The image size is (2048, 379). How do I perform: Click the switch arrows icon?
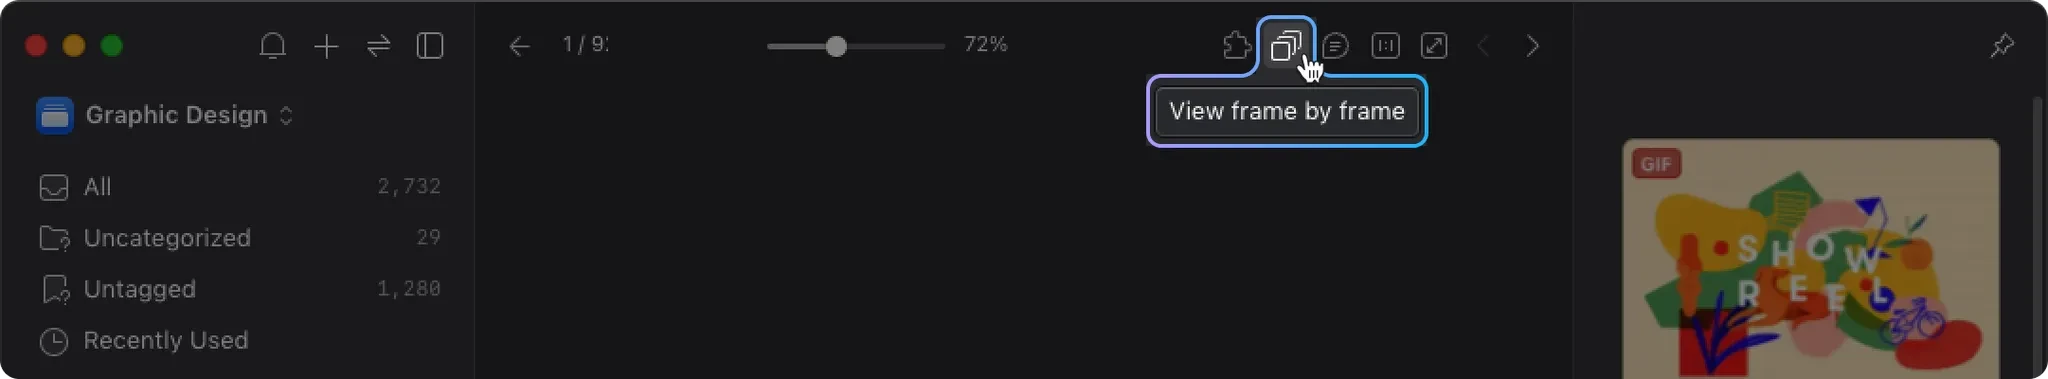(x=378, y=46)
